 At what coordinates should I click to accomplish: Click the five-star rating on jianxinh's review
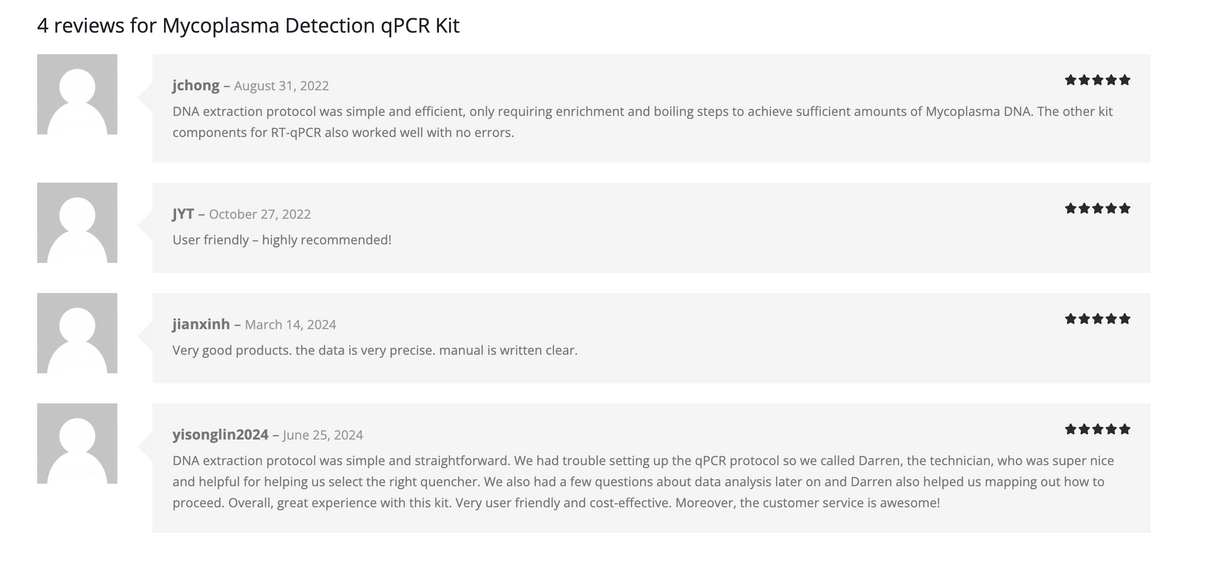[x=1097, y=319]
